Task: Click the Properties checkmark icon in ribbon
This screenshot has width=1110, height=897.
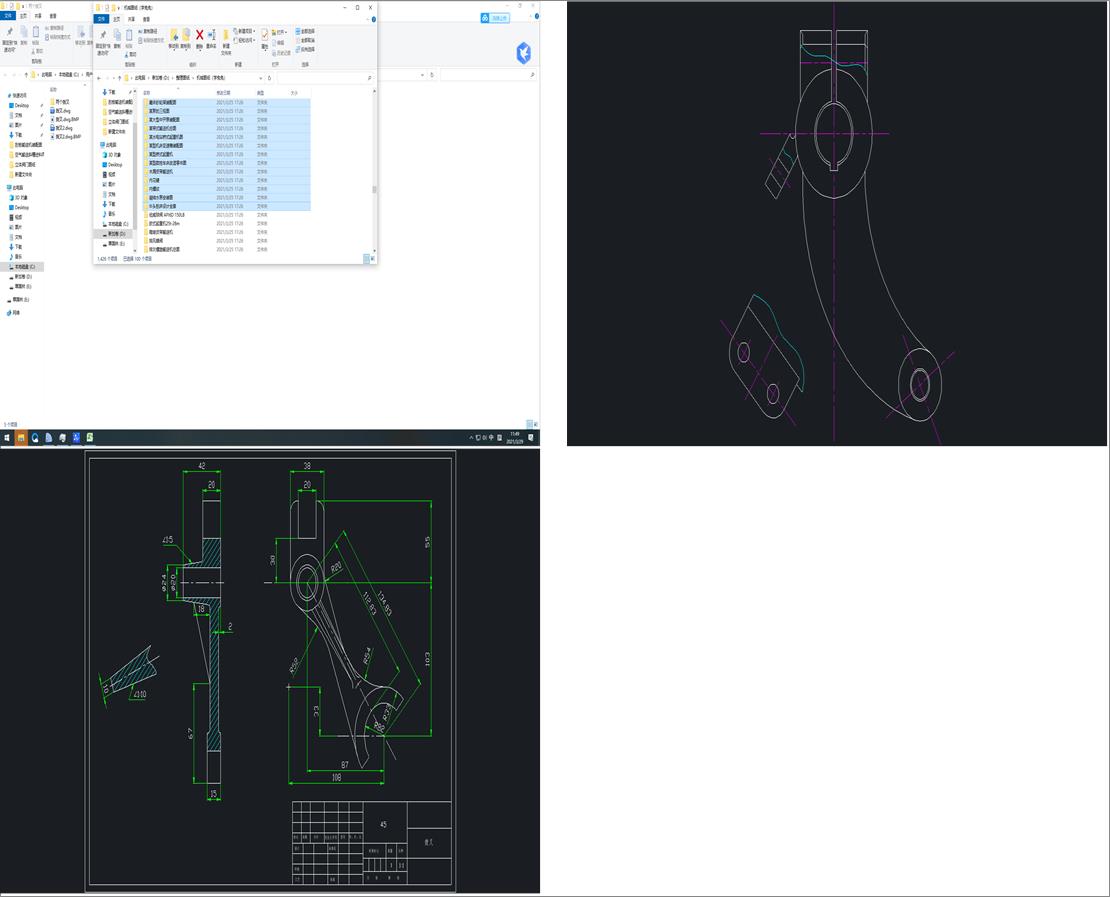Action: 265,36
